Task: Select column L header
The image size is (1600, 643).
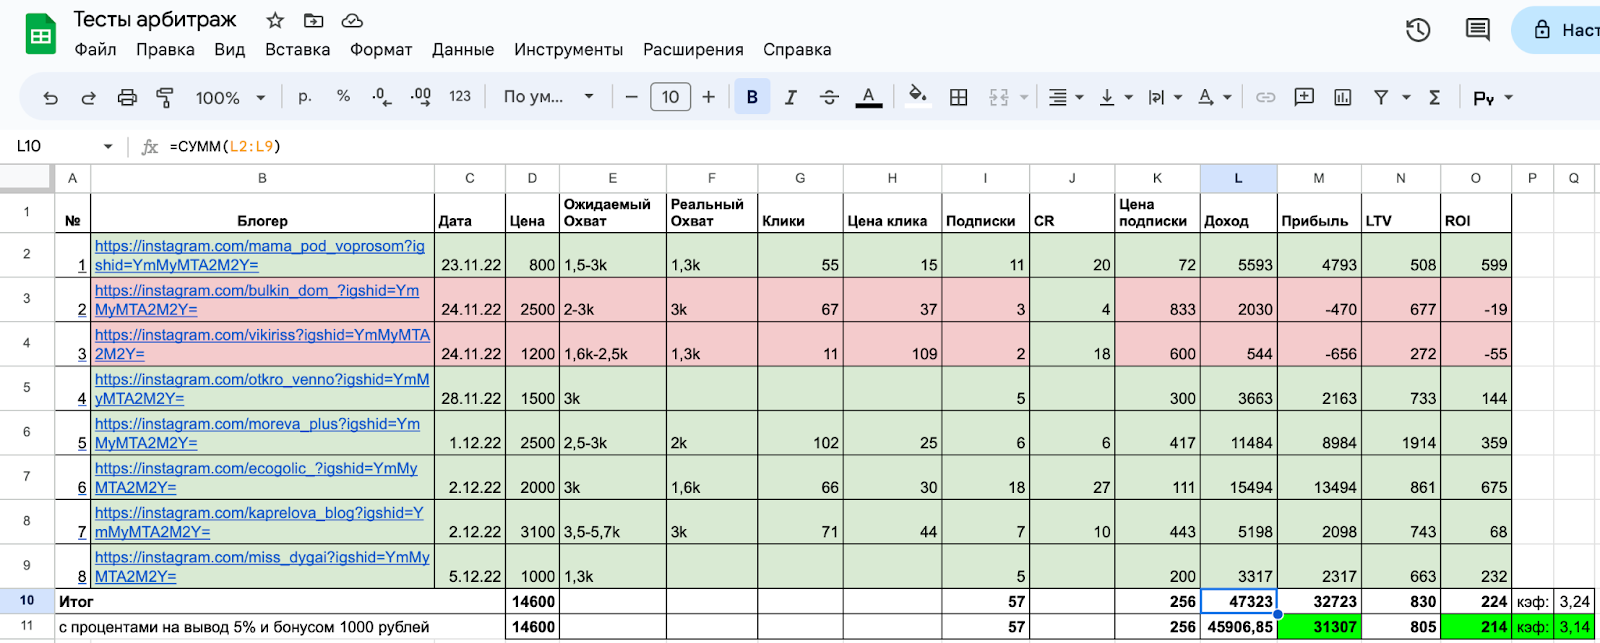Action: click(x=1238, y=178)
